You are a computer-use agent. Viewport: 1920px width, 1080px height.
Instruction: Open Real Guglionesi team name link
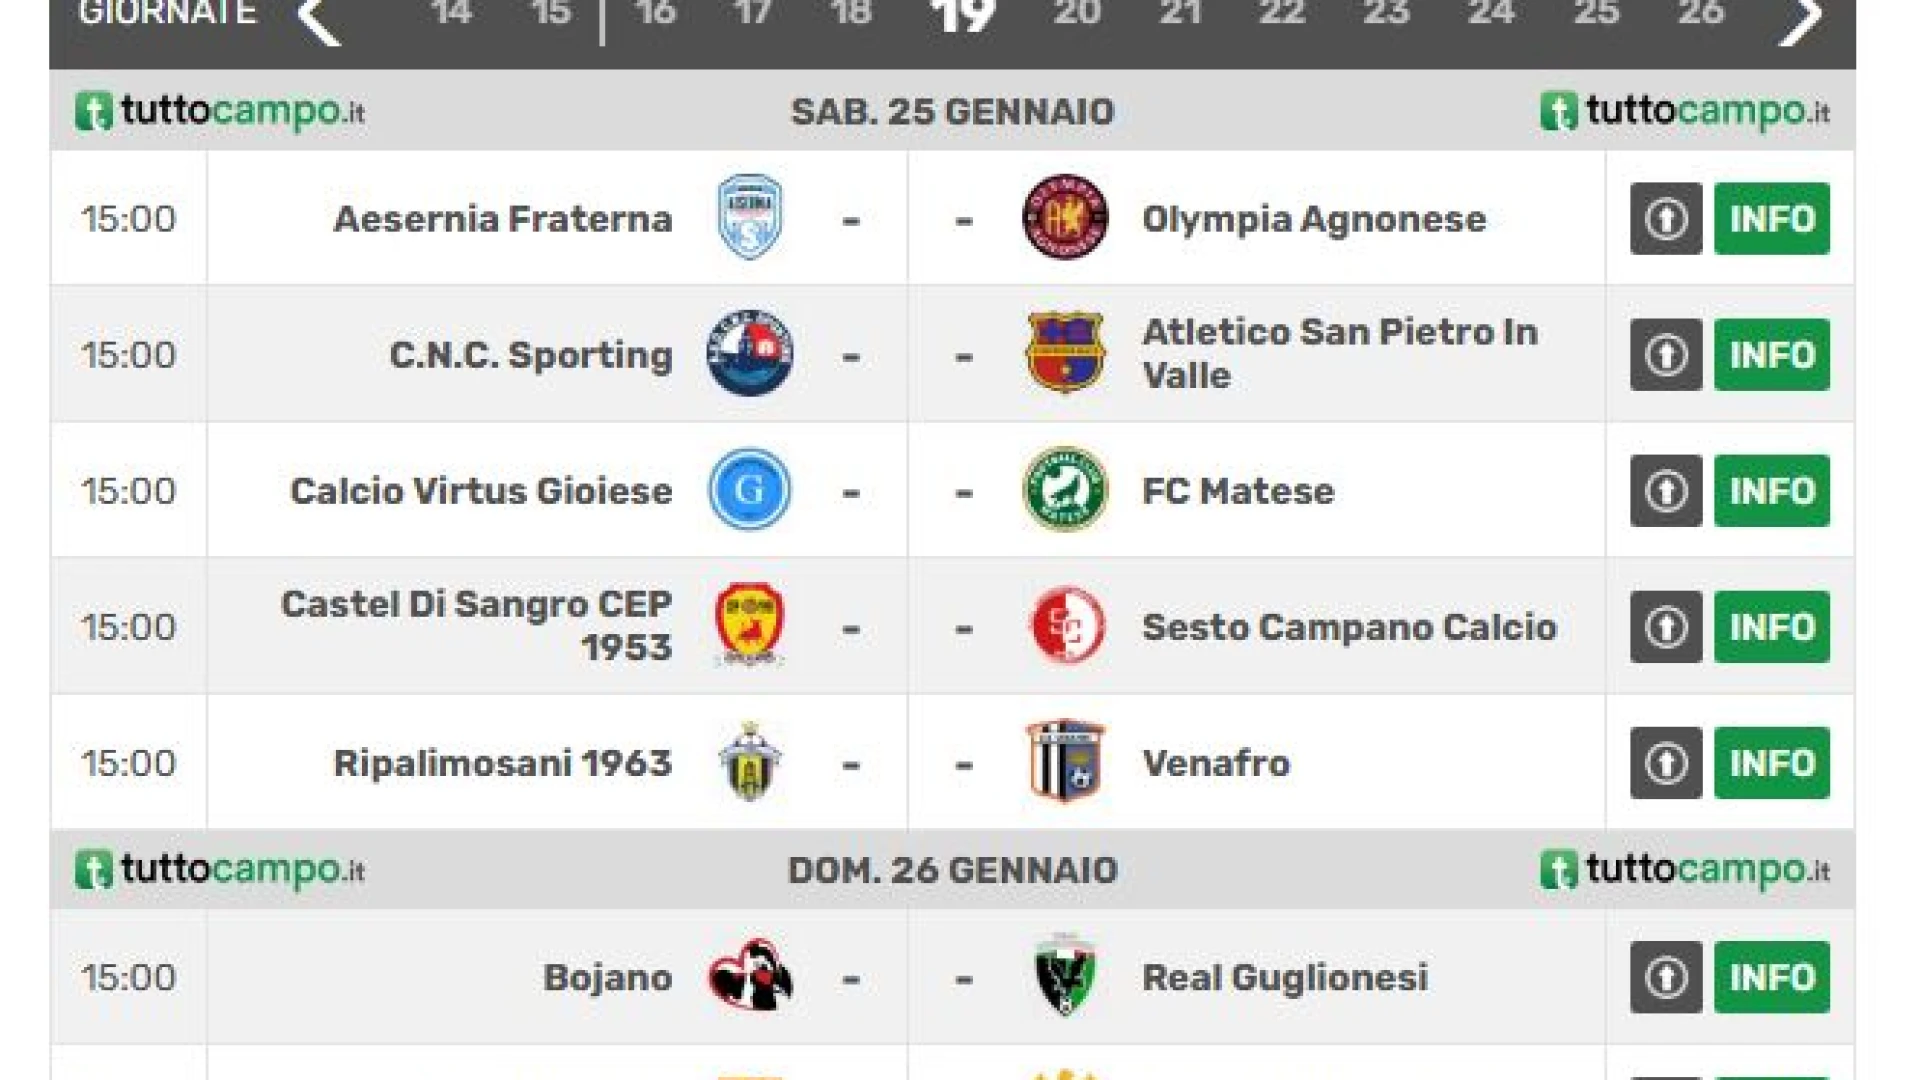pos(1285,977)
